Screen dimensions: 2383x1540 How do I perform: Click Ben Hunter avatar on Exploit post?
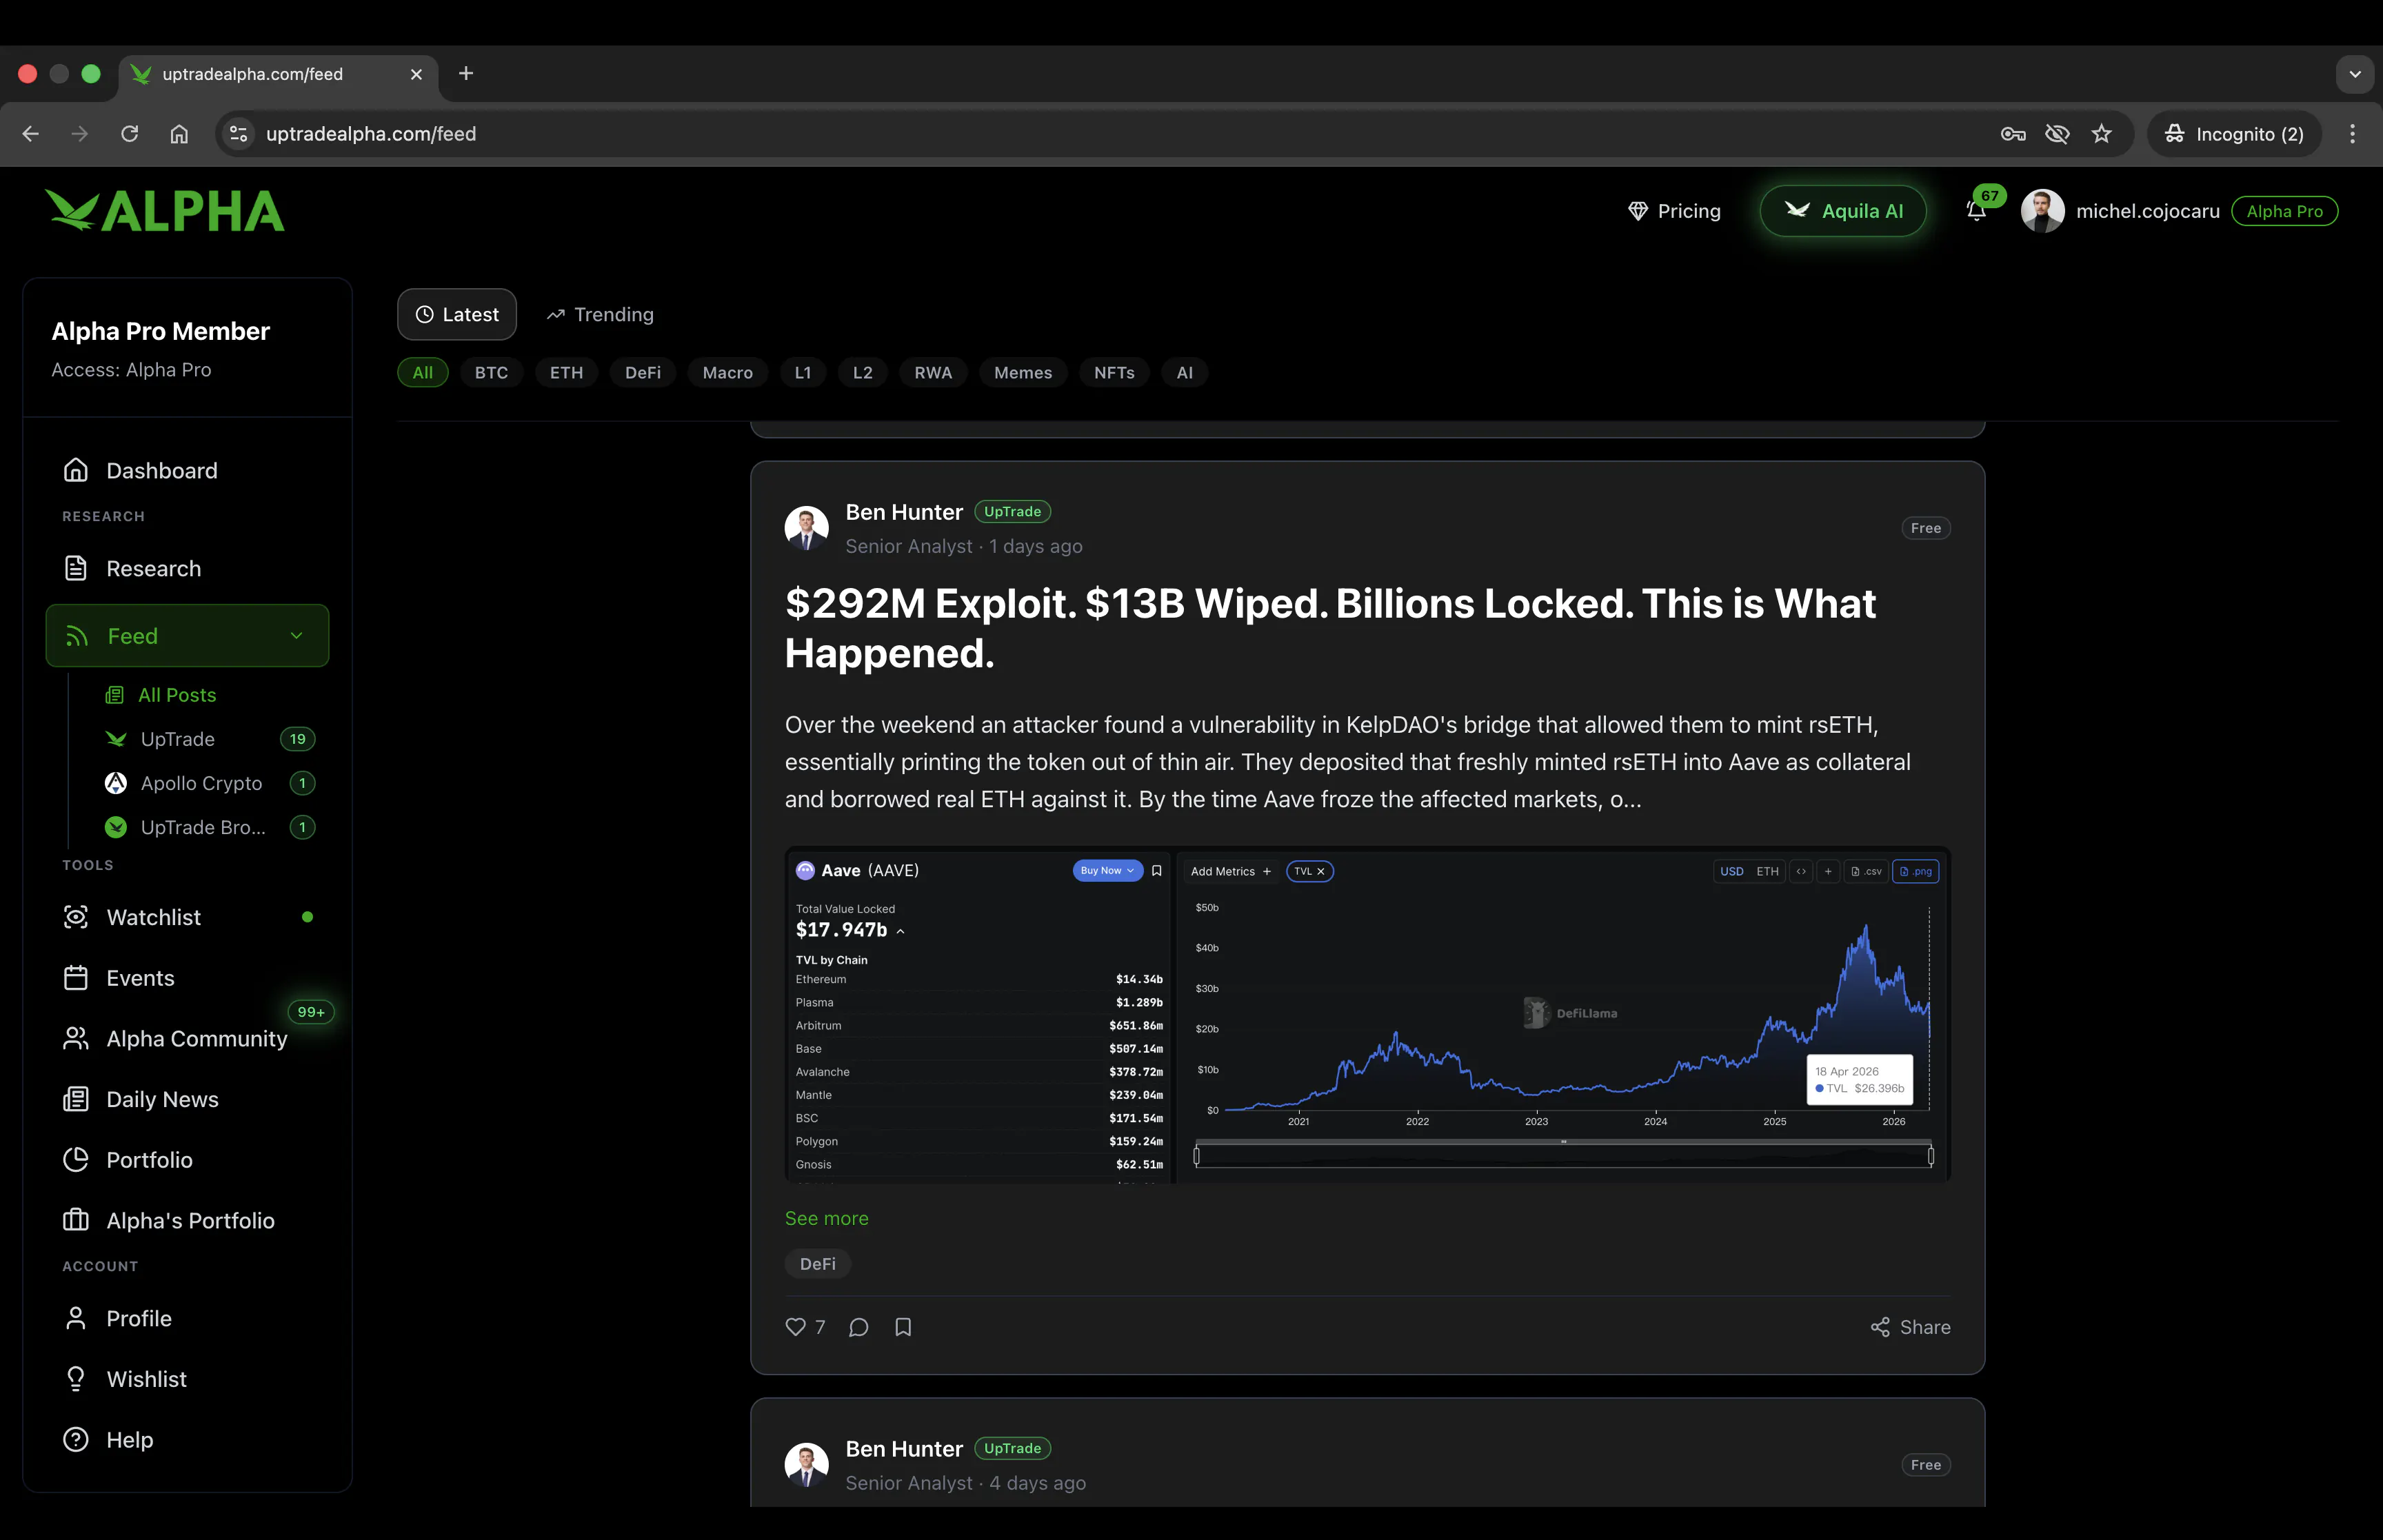coord(806,528)
